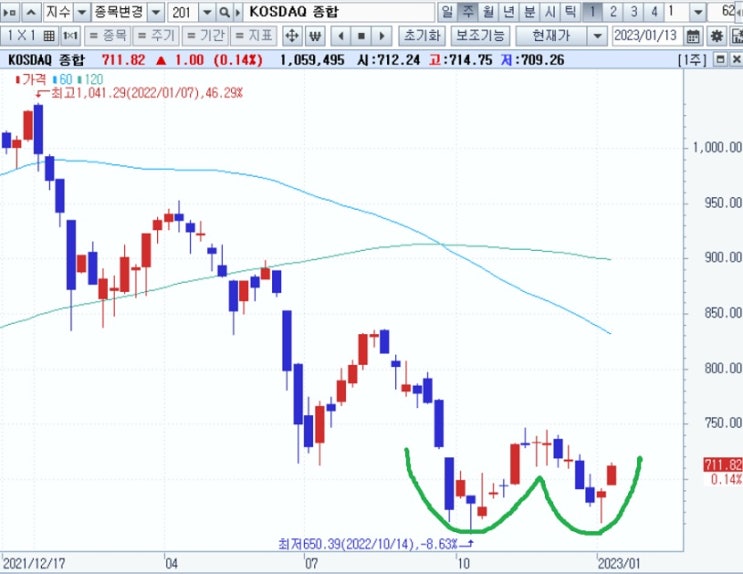The width and height of the screenshot is (743, 574).
Task: Click the 가격 legend item
Action: click(x=31, y=79)
